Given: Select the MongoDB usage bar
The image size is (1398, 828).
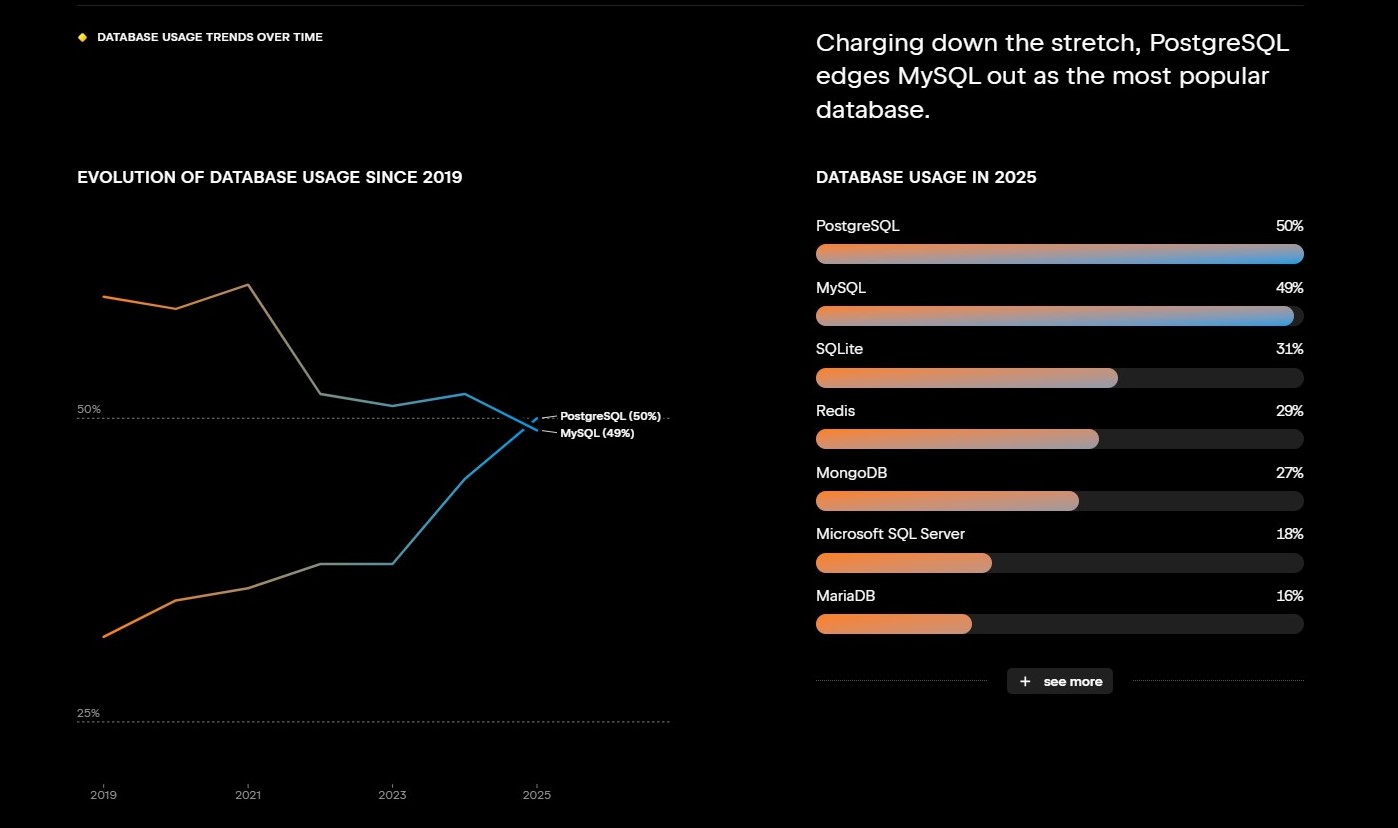Looking at the screenshot, I should tap(1059, 501).
